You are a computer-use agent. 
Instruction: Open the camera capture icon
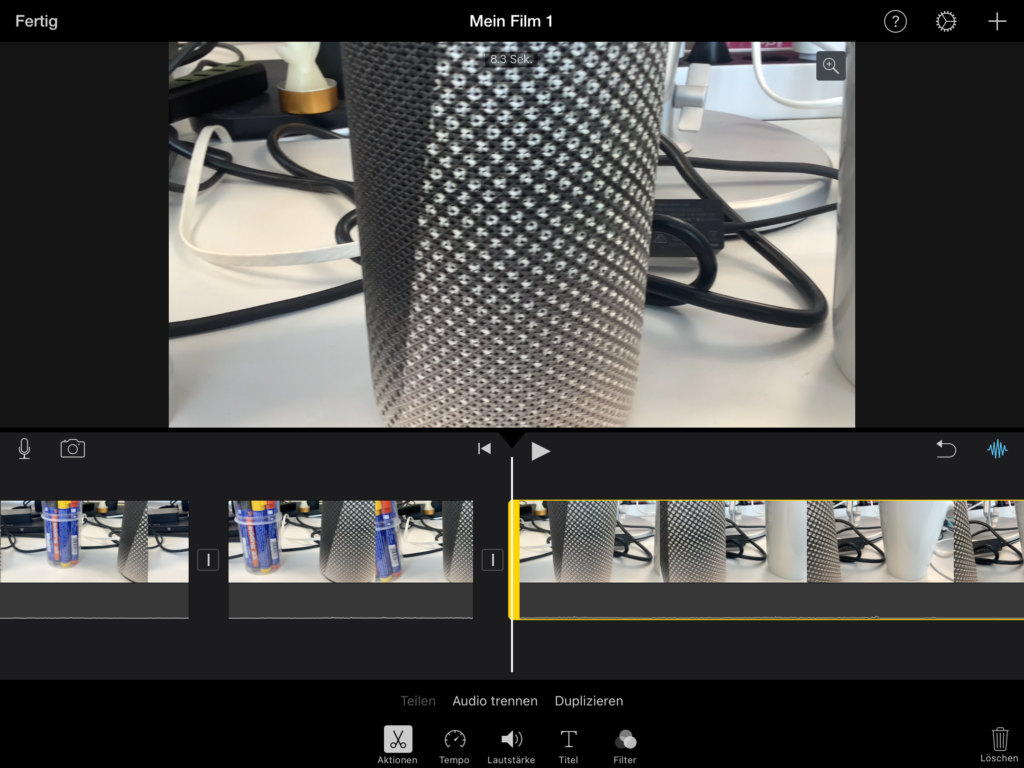[73, 449]
